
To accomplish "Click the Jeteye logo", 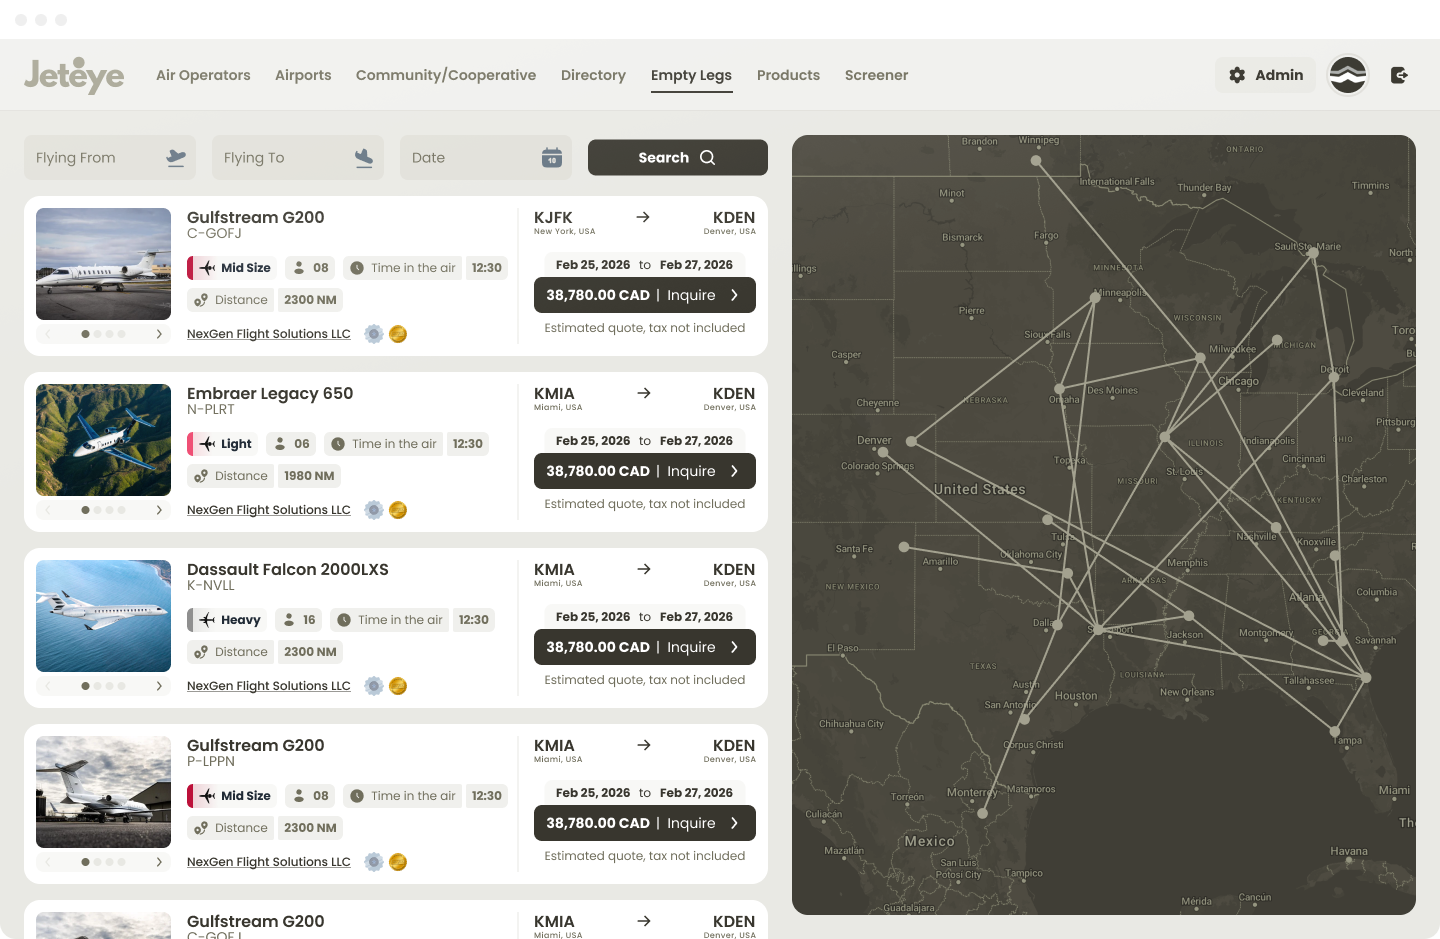I will 74,75.
